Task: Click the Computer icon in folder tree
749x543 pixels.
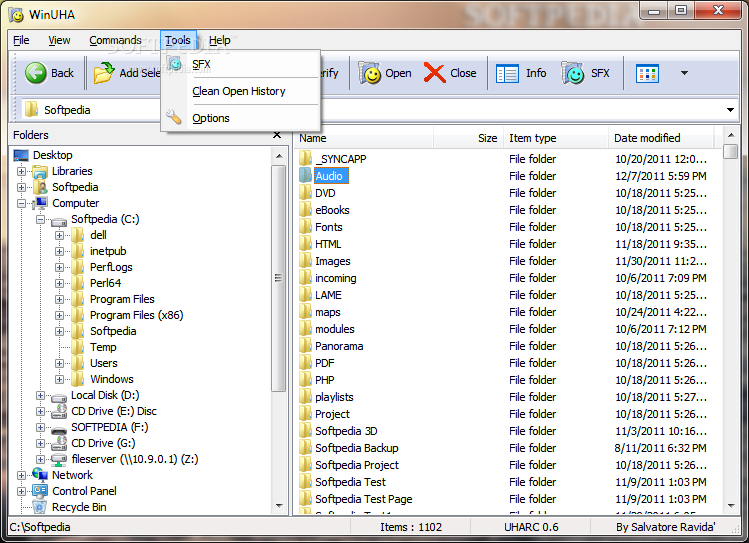Action: [x=40, y=203]
